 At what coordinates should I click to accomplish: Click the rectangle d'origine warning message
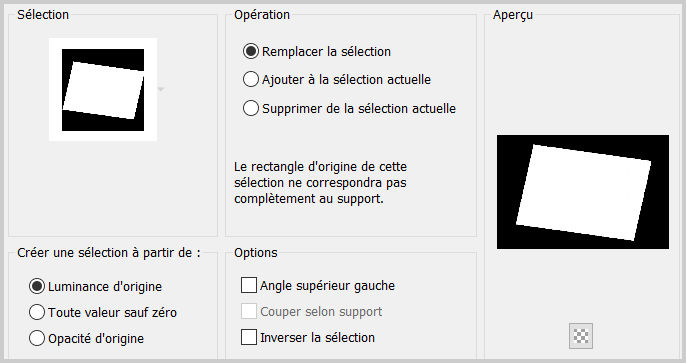click(320, 182)
